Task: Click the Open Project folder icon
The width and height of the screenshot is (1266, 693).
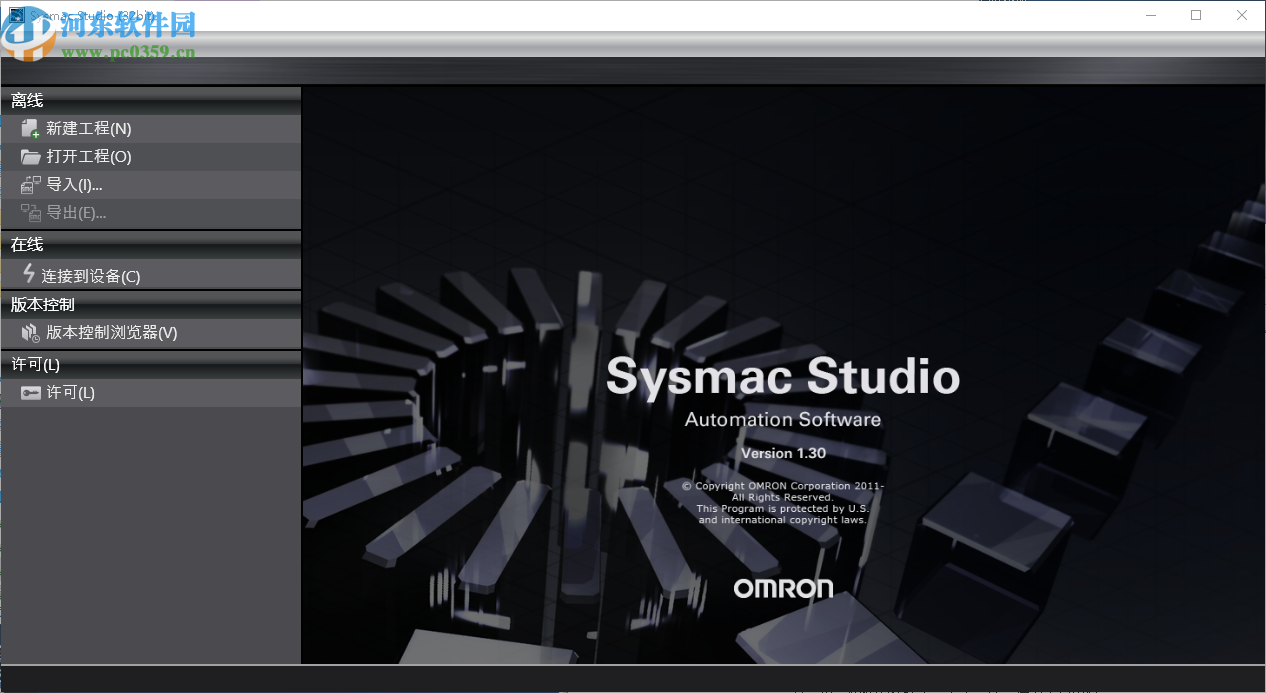Action: point(29,156)
